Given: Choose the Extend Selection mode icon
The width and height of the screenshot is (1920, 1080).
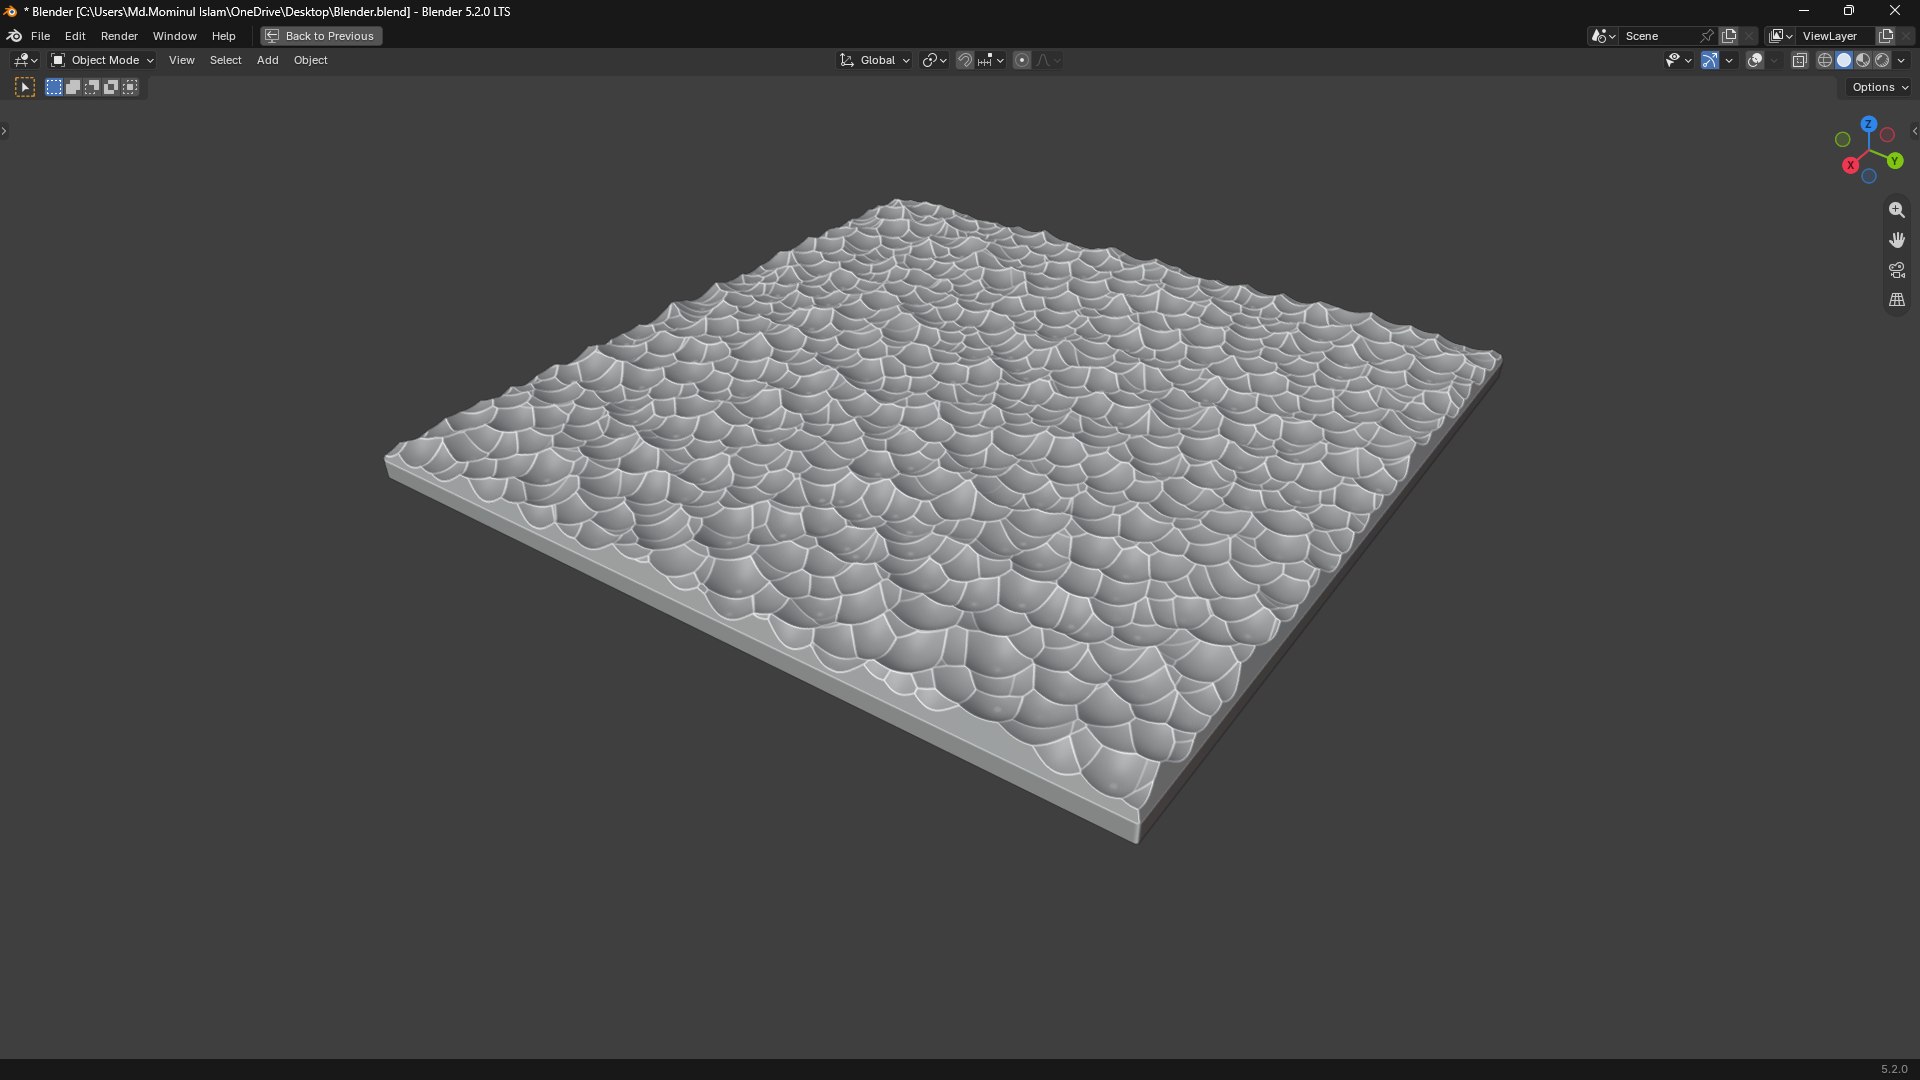Looking at the screenshot, I should 73,88.
